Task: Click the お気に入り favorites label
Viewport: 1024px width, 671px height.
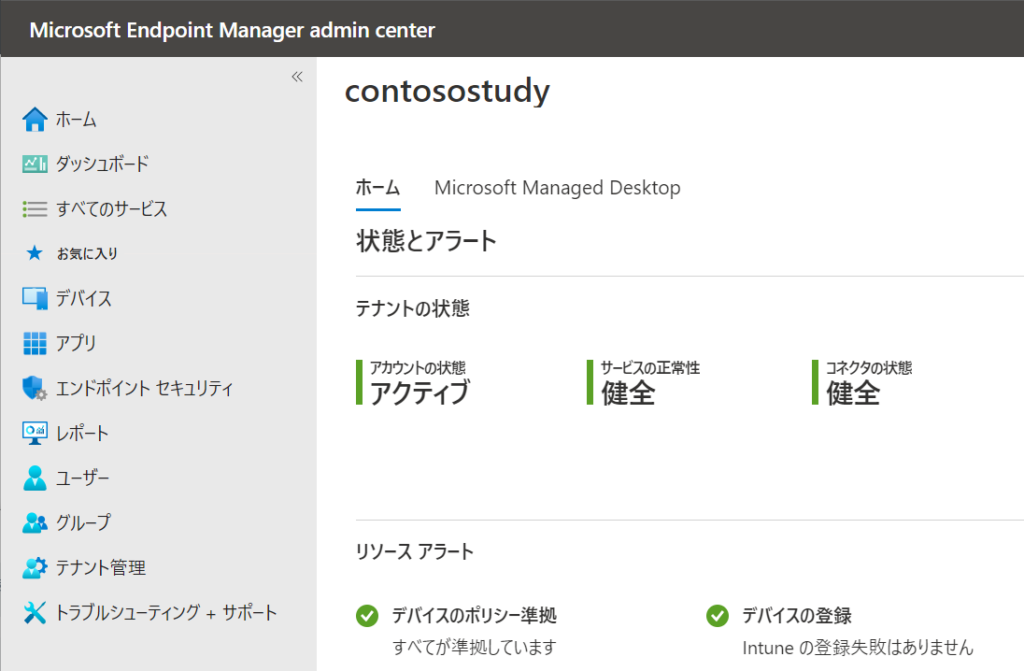Action: [87, 254]
